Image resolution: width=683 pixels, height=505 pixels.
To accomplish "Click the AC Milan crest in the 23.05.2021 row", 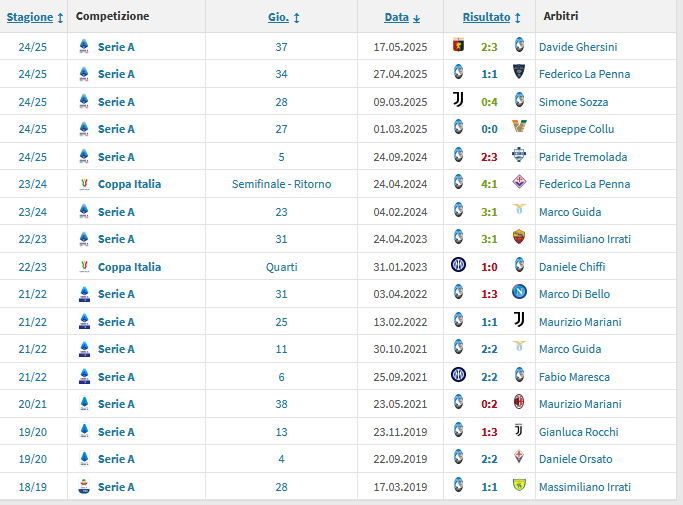I will (x=519, y=404).
